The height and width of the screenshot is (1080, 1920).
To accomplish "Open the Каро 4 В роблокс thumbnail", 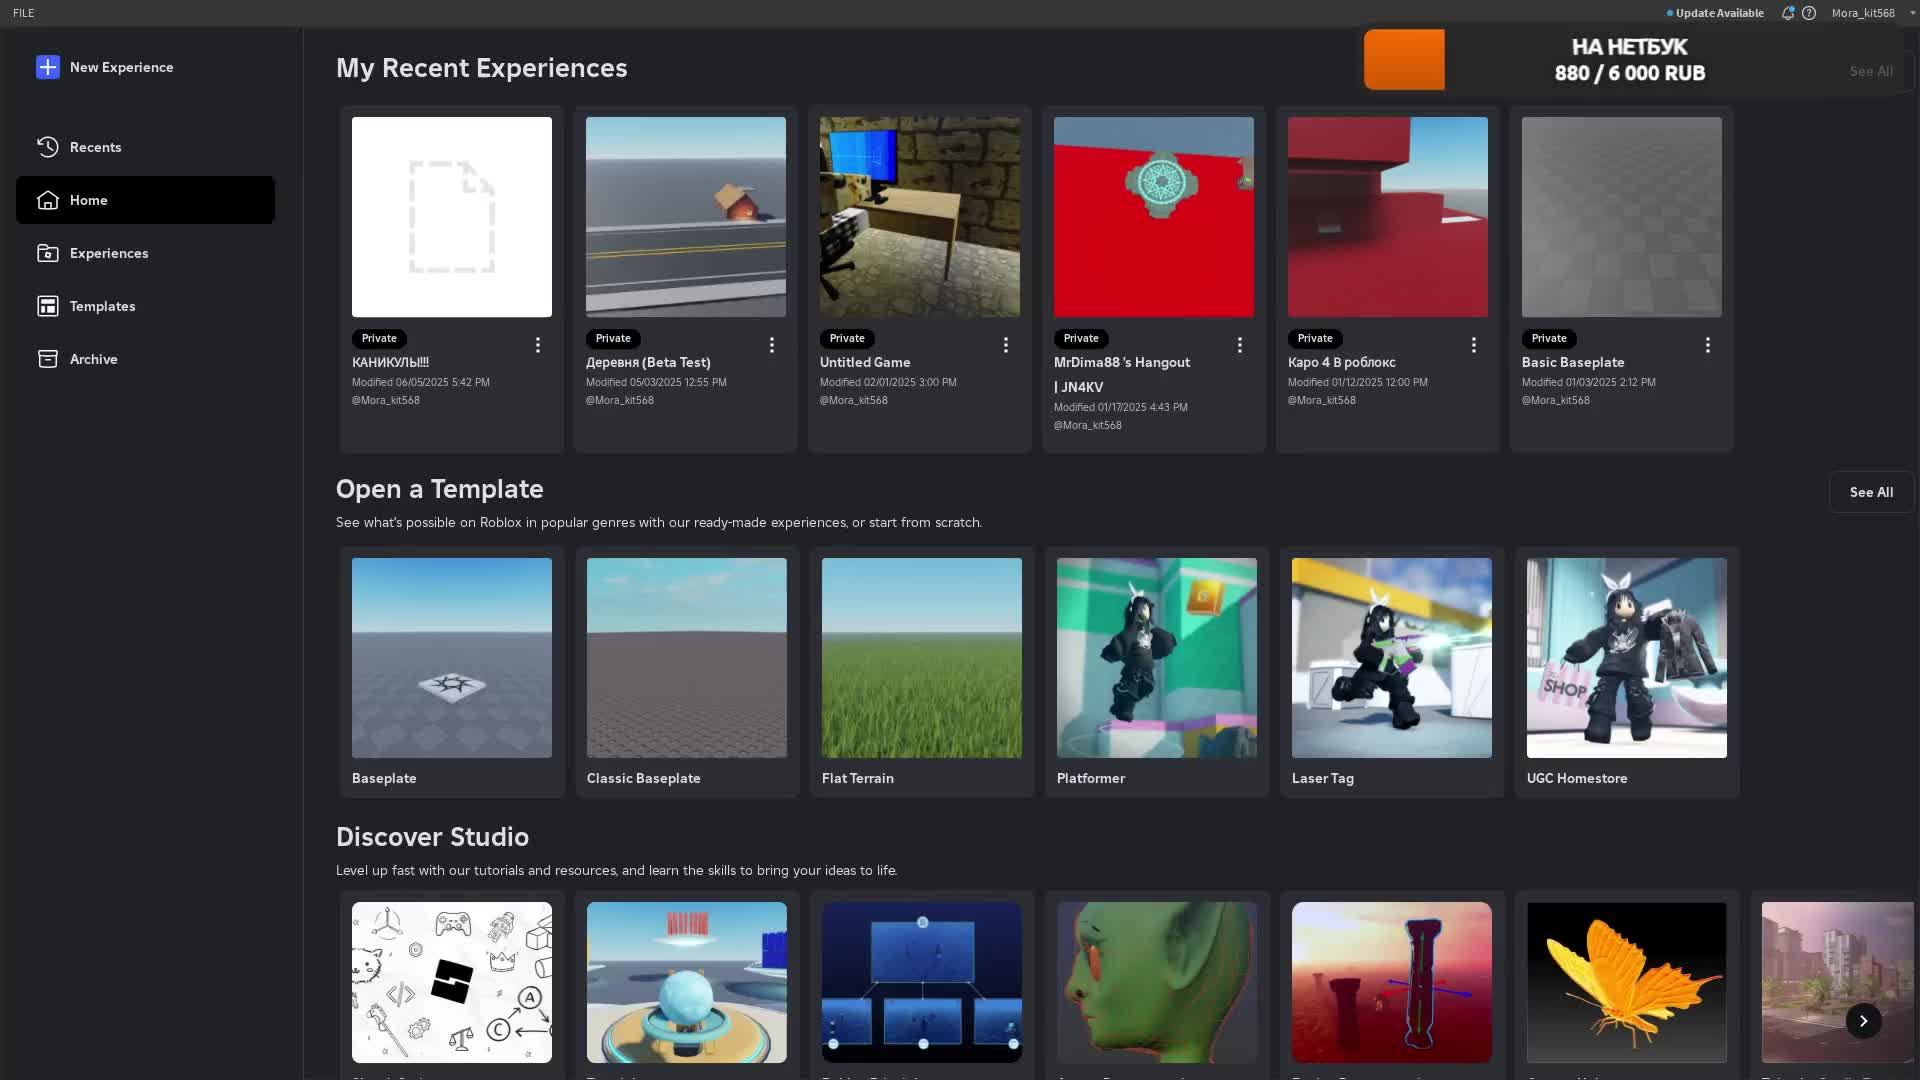I will tap(1388, 217).
